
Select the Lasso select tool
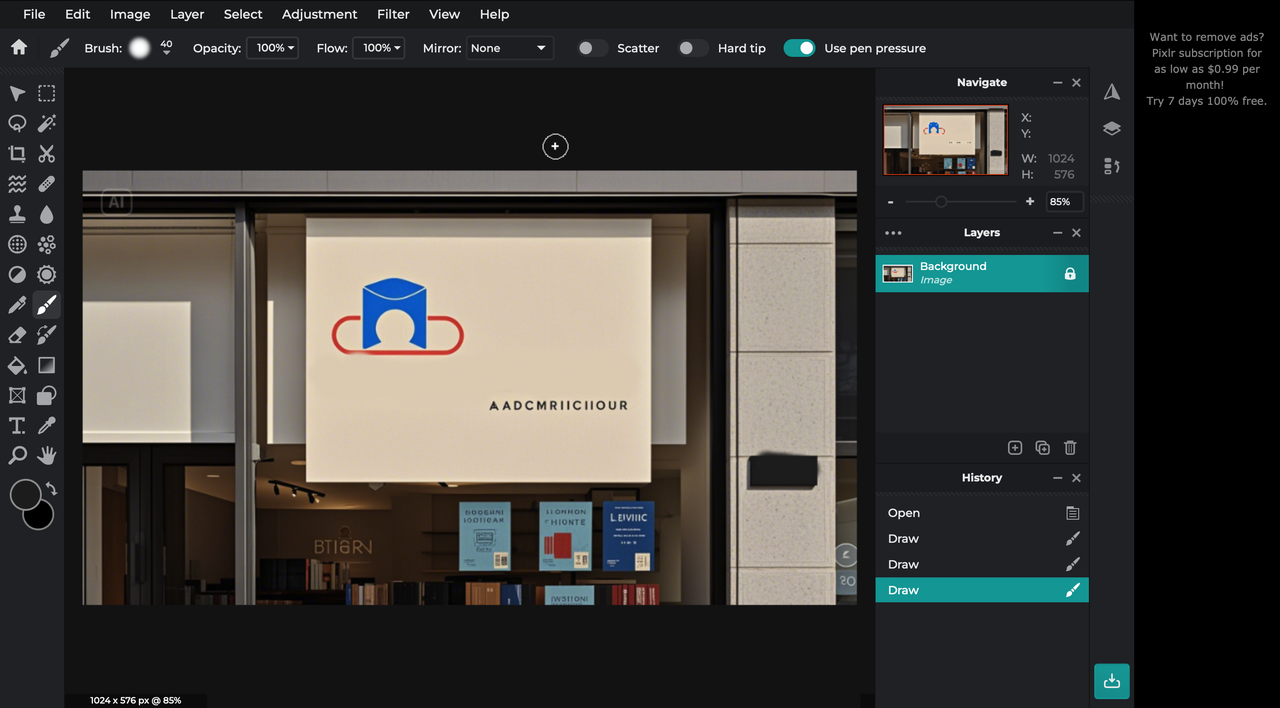coord(17,124)
